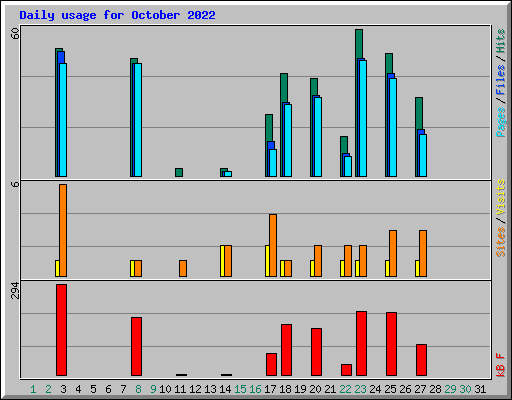The width and height of the screenshot is (512, 400).
Task: Click the red KB bar for day 20
Action: [317, 352]
